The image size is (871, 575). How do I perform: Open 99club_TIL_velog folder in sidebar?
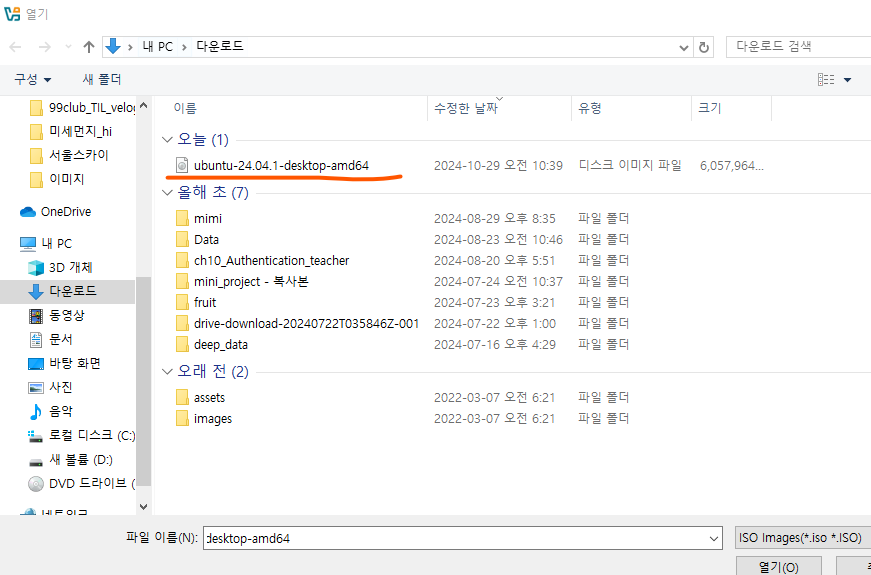82,108
